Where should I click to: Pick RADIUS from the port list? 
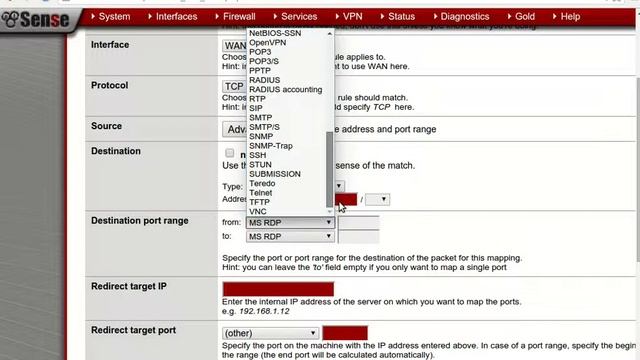click(x=264, y=80)
